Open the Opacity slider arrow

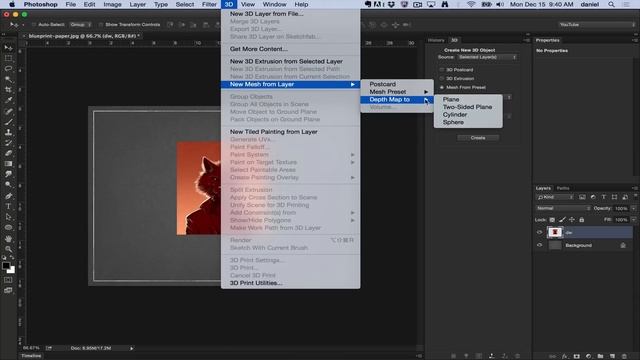(633, 208)
